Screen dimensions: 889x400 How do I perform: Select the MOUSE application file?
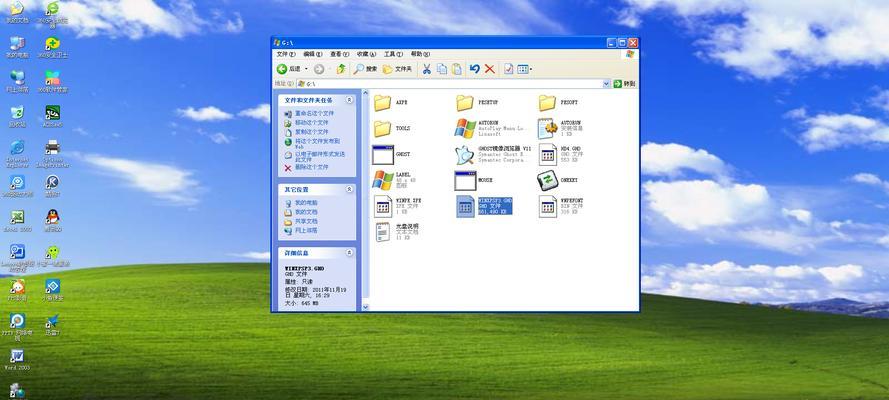click(x=465, y=180)
